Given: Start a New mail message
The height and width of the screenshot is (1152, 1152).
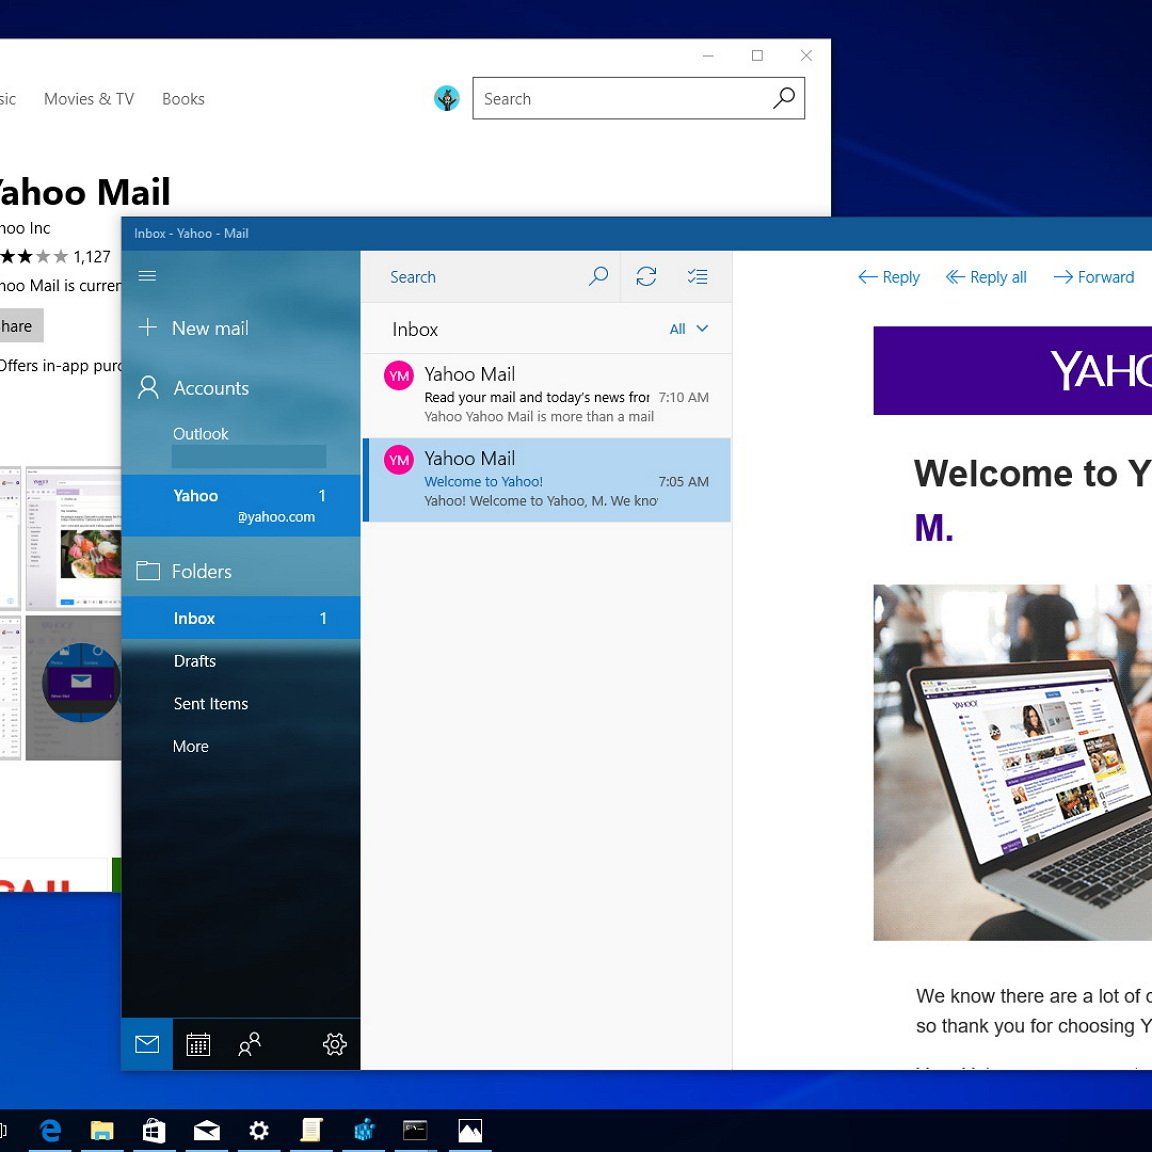Looking at the screenshot, I should 210,328.
